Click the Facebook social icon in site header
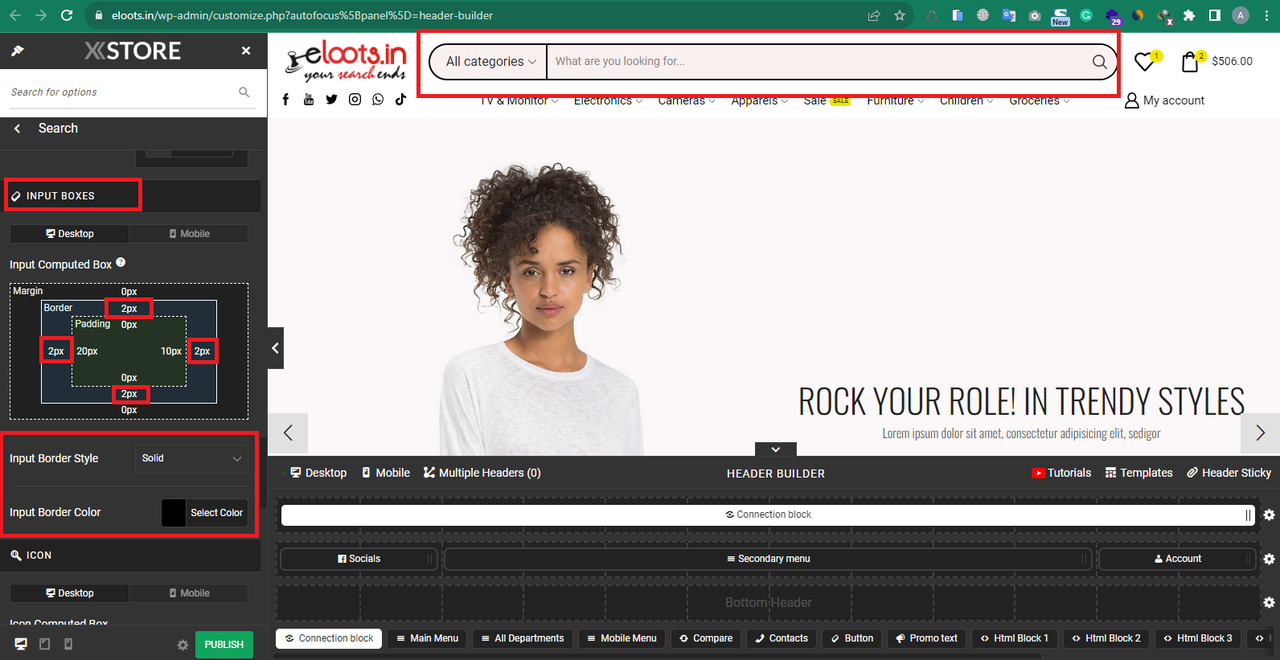 pyautogui.click(x=286, y=99)
